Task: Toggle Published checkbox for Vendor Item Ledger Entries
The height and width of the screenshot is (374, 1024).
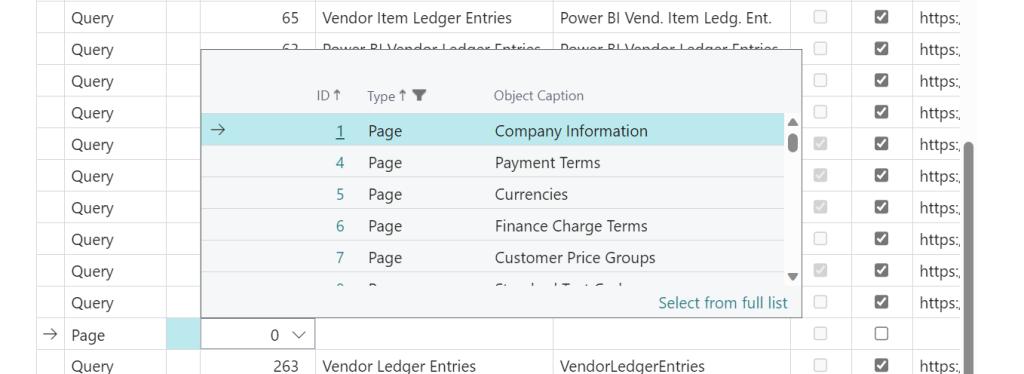Action: click(x=882, y=17)
